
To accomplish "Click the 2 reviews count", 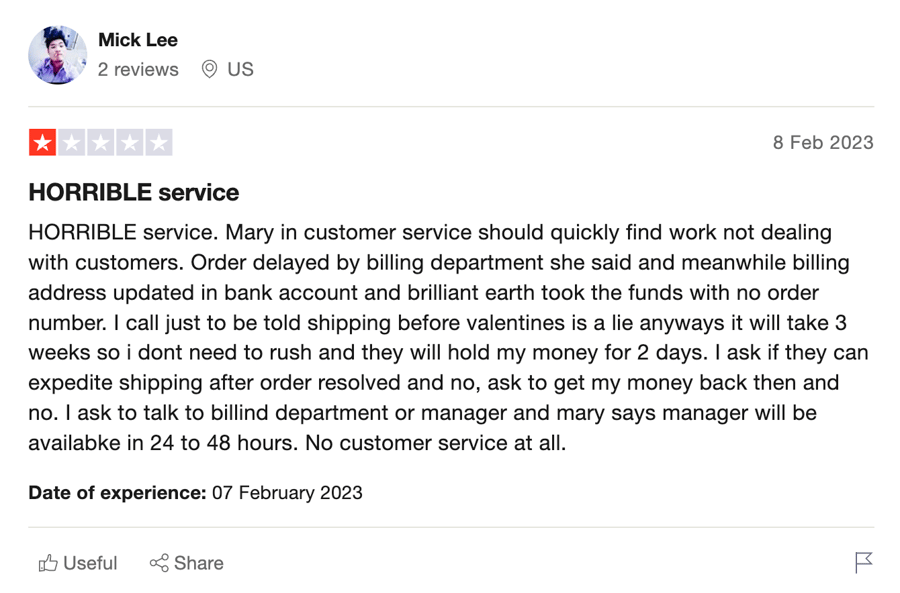I will (x=138, y=69).
